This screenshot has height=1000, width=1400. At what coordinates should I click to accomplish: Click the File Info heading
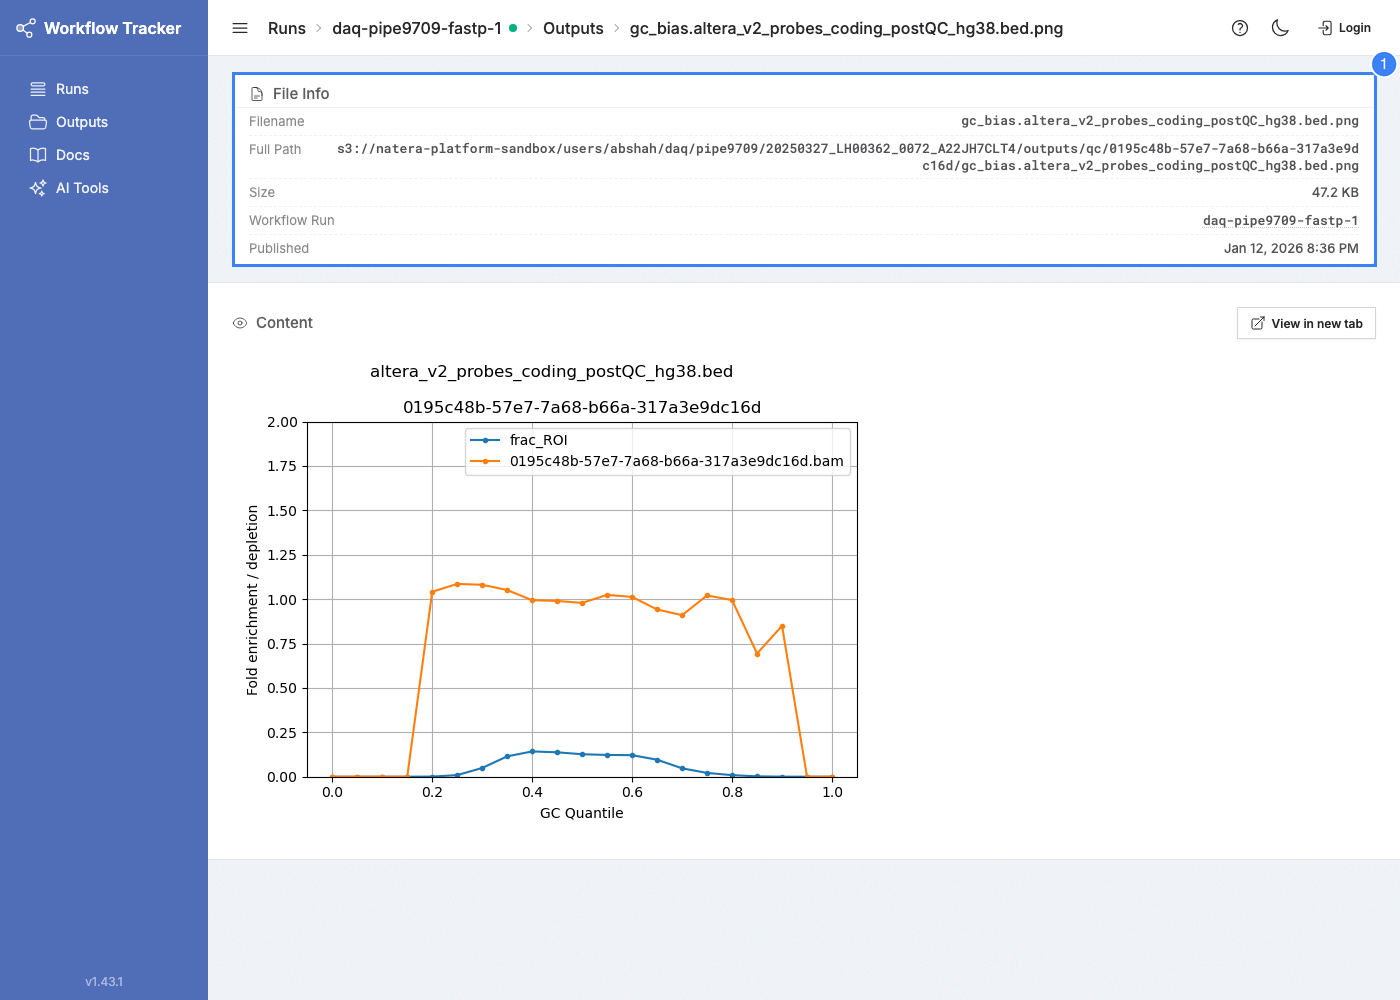click(301, 94)
